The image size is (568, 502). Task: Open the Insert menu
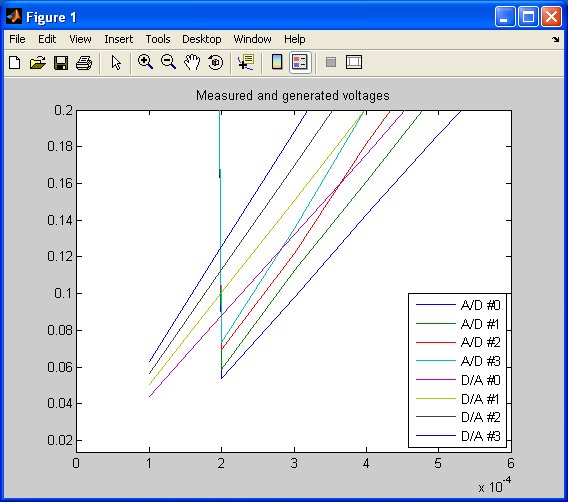click(x=118, y=39)
